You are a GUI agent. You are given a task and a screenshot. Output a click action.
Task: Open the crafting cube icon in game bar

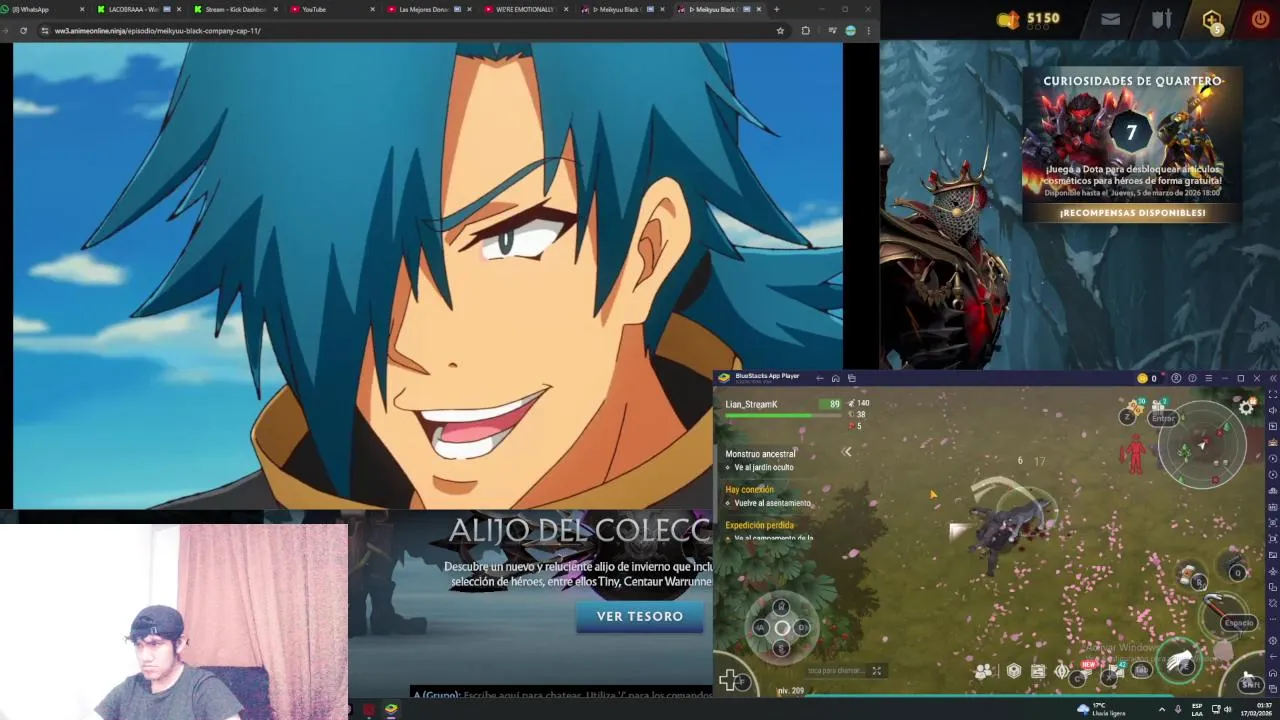pyautogui.click(x=1013, y=671)
